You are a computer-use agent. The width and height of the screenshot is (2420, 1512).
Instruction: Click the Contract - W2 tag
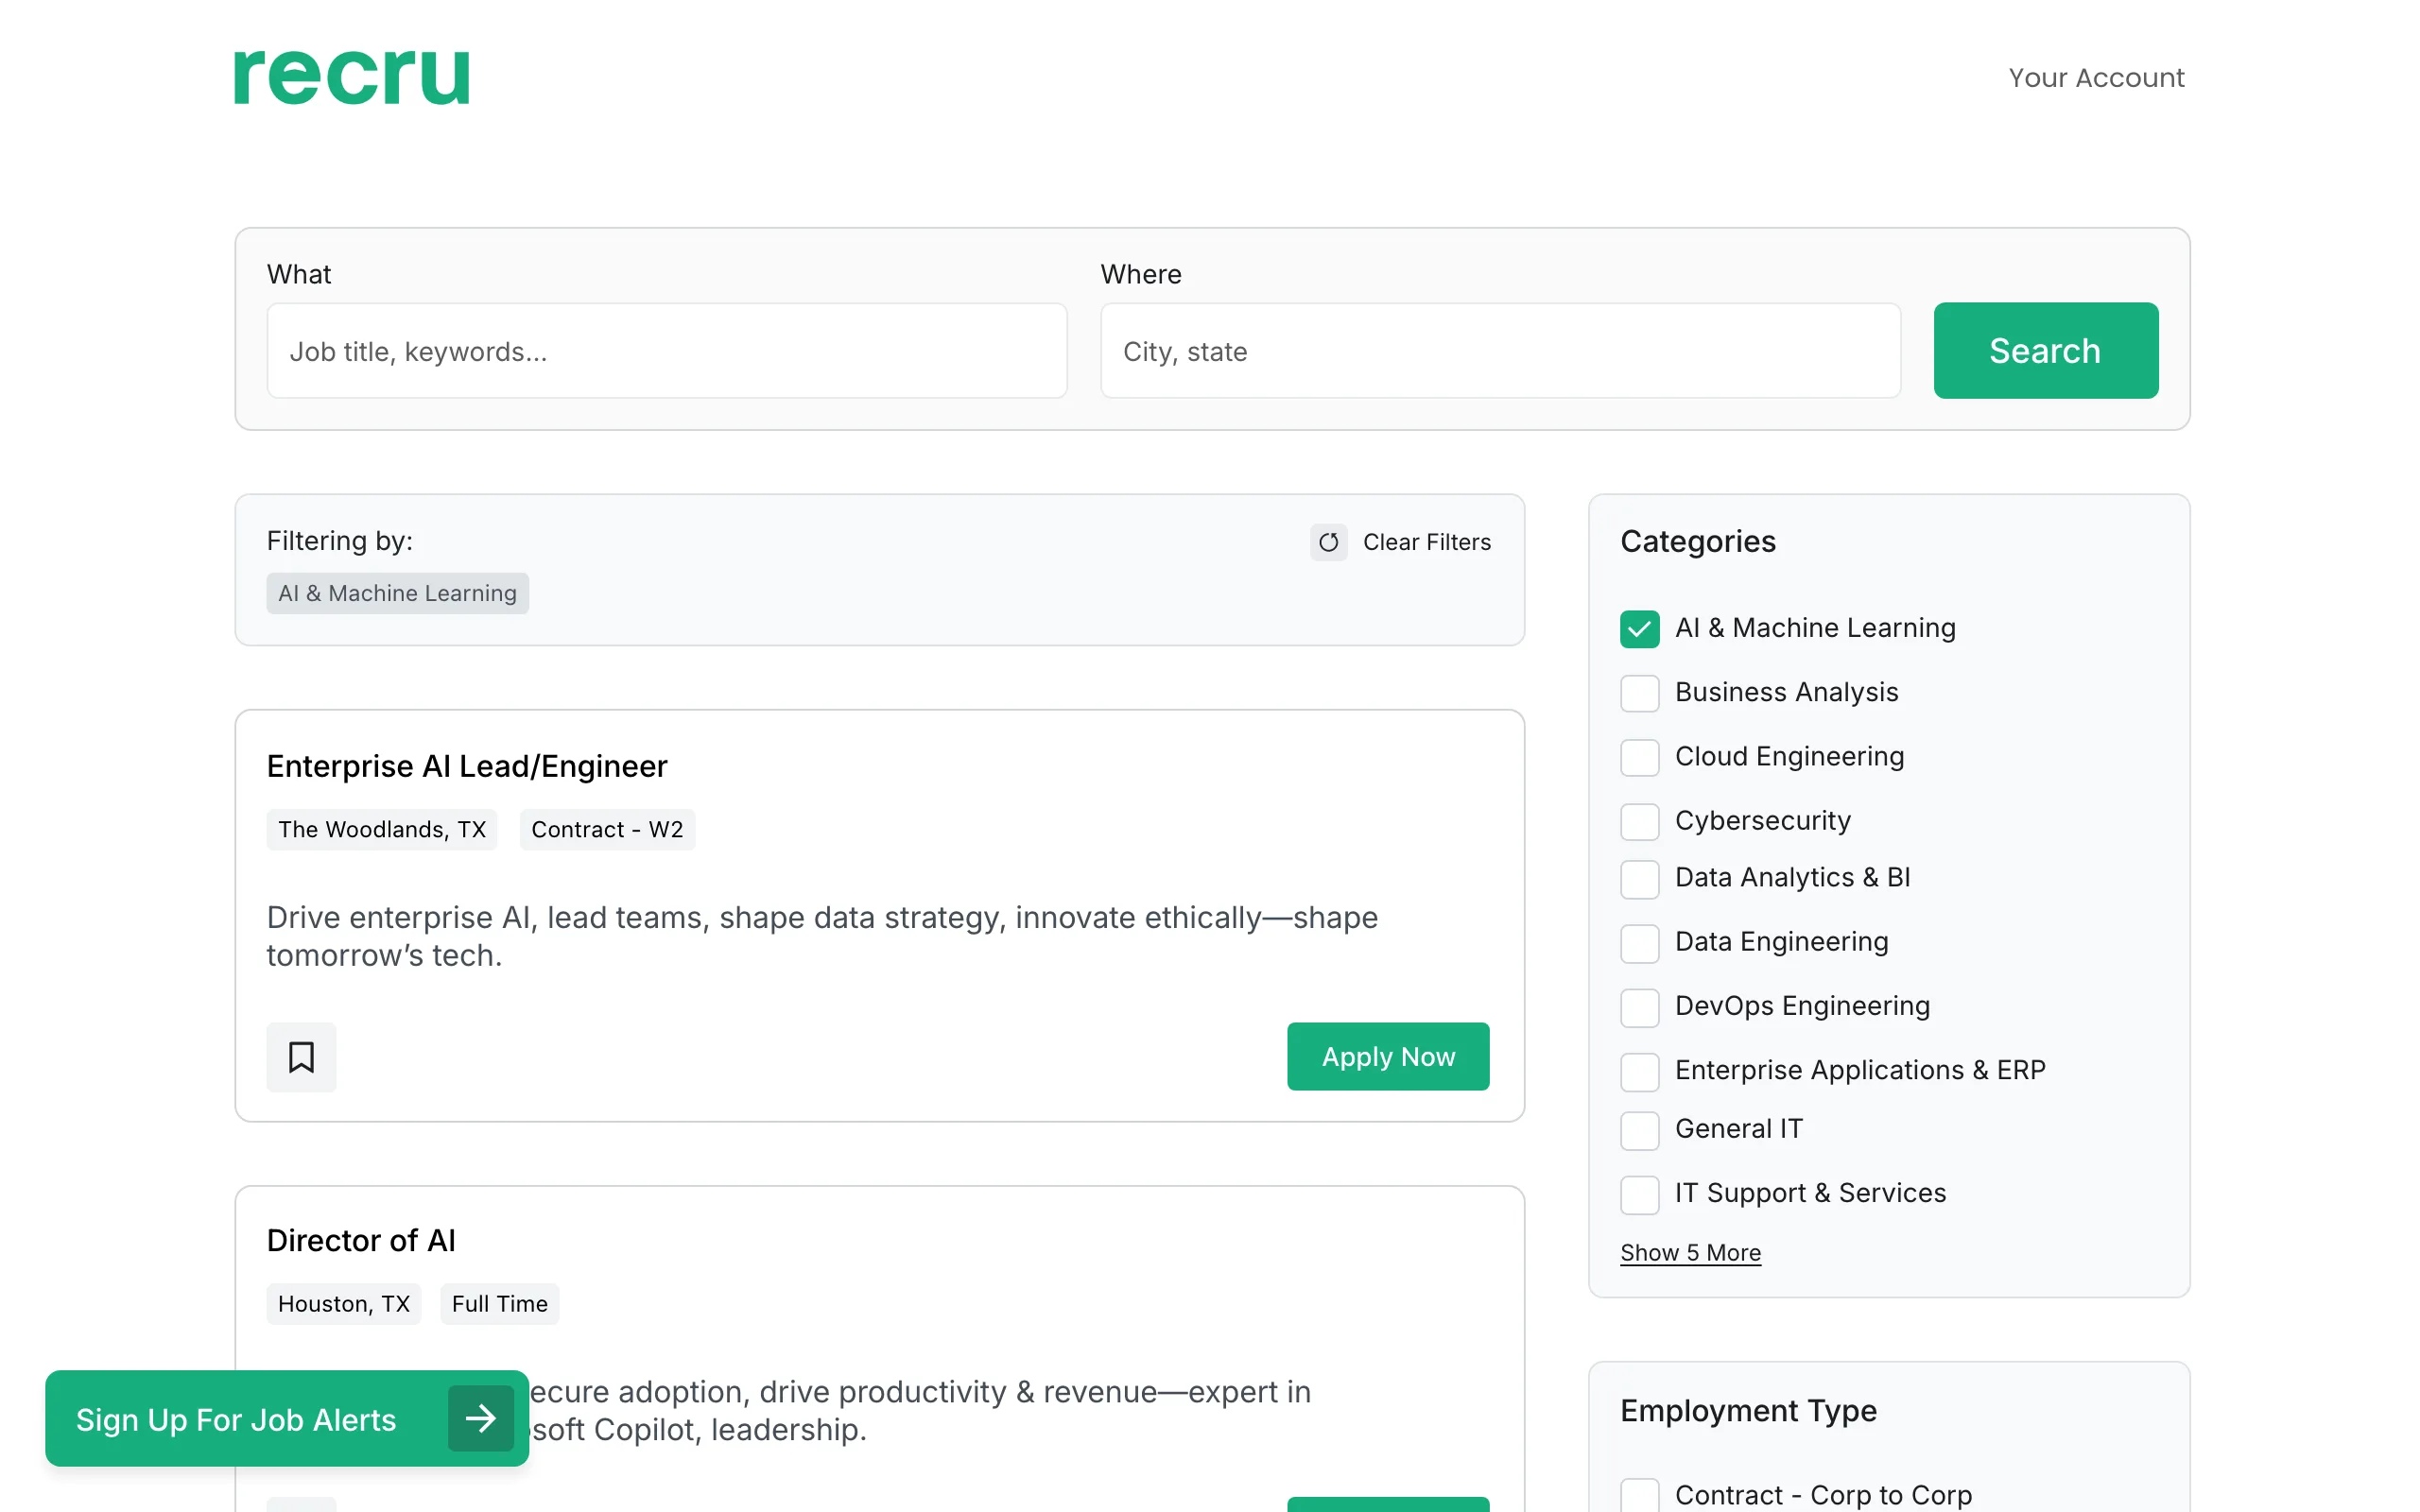pyautogui.click(x=607, y=830)
